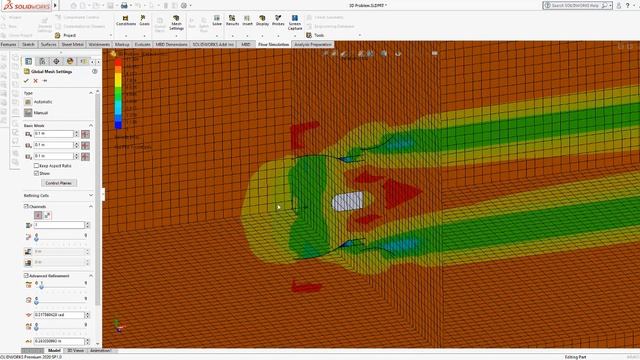640x360 pixels.
Task: Open the Display ribbon tool
Action: pyautogui.click(x=262, y=20)
